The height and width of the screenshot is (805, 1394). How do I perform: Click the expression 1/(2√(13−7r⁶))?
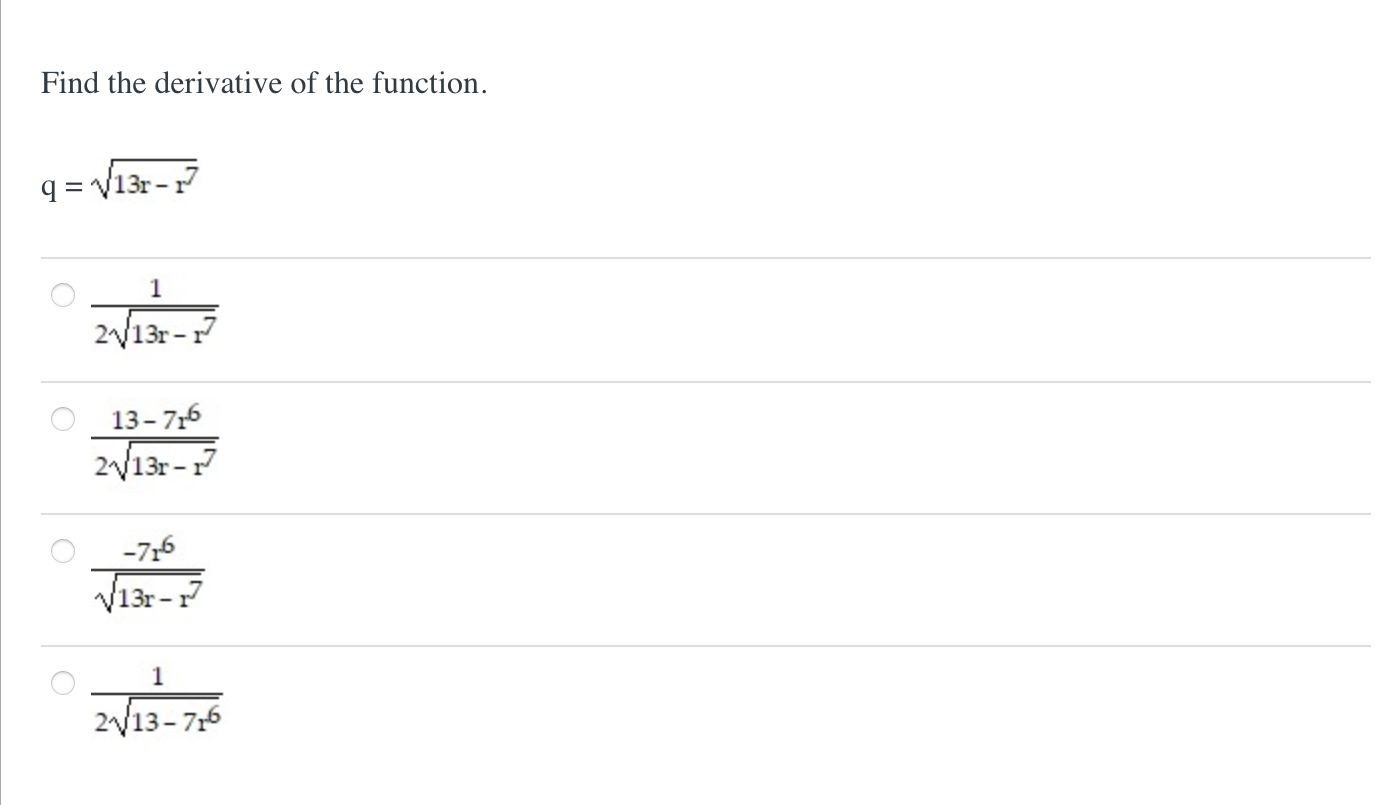pos(158,700)
